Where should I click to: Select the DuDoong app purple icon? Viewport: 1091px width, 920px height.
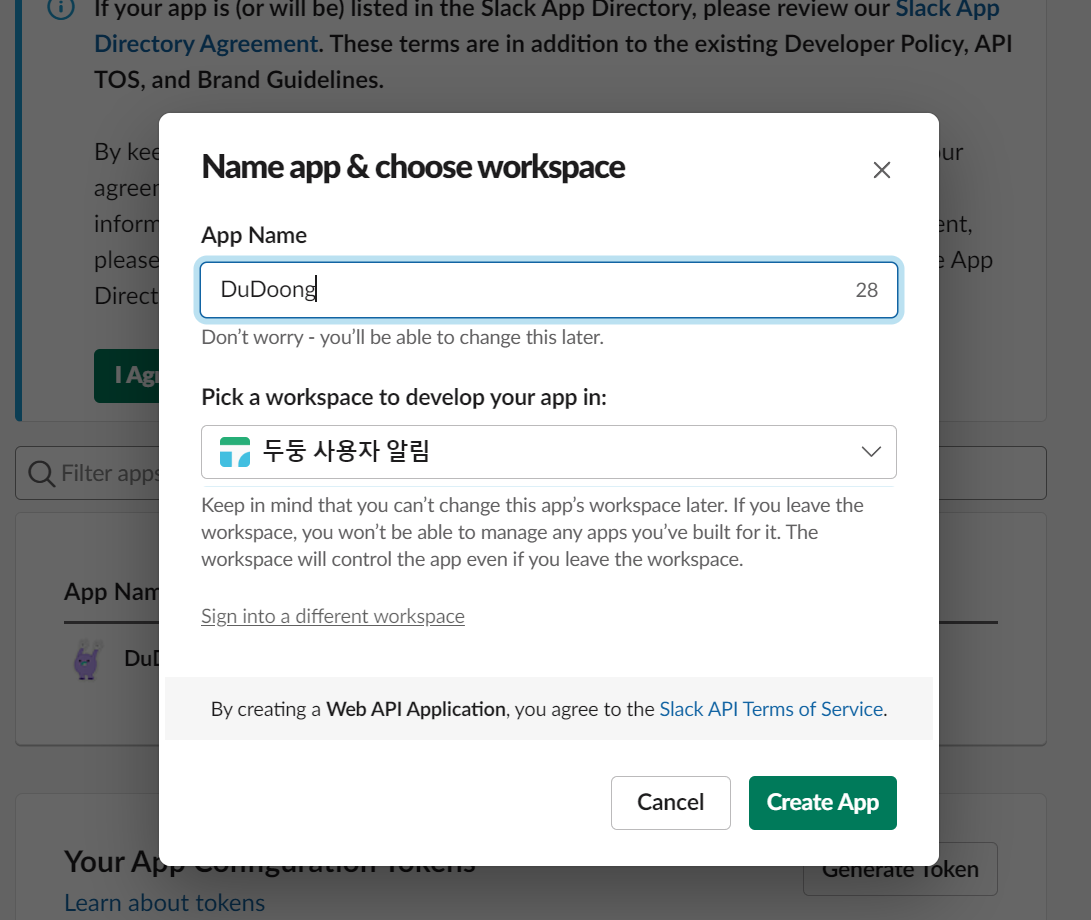[87, 658]
